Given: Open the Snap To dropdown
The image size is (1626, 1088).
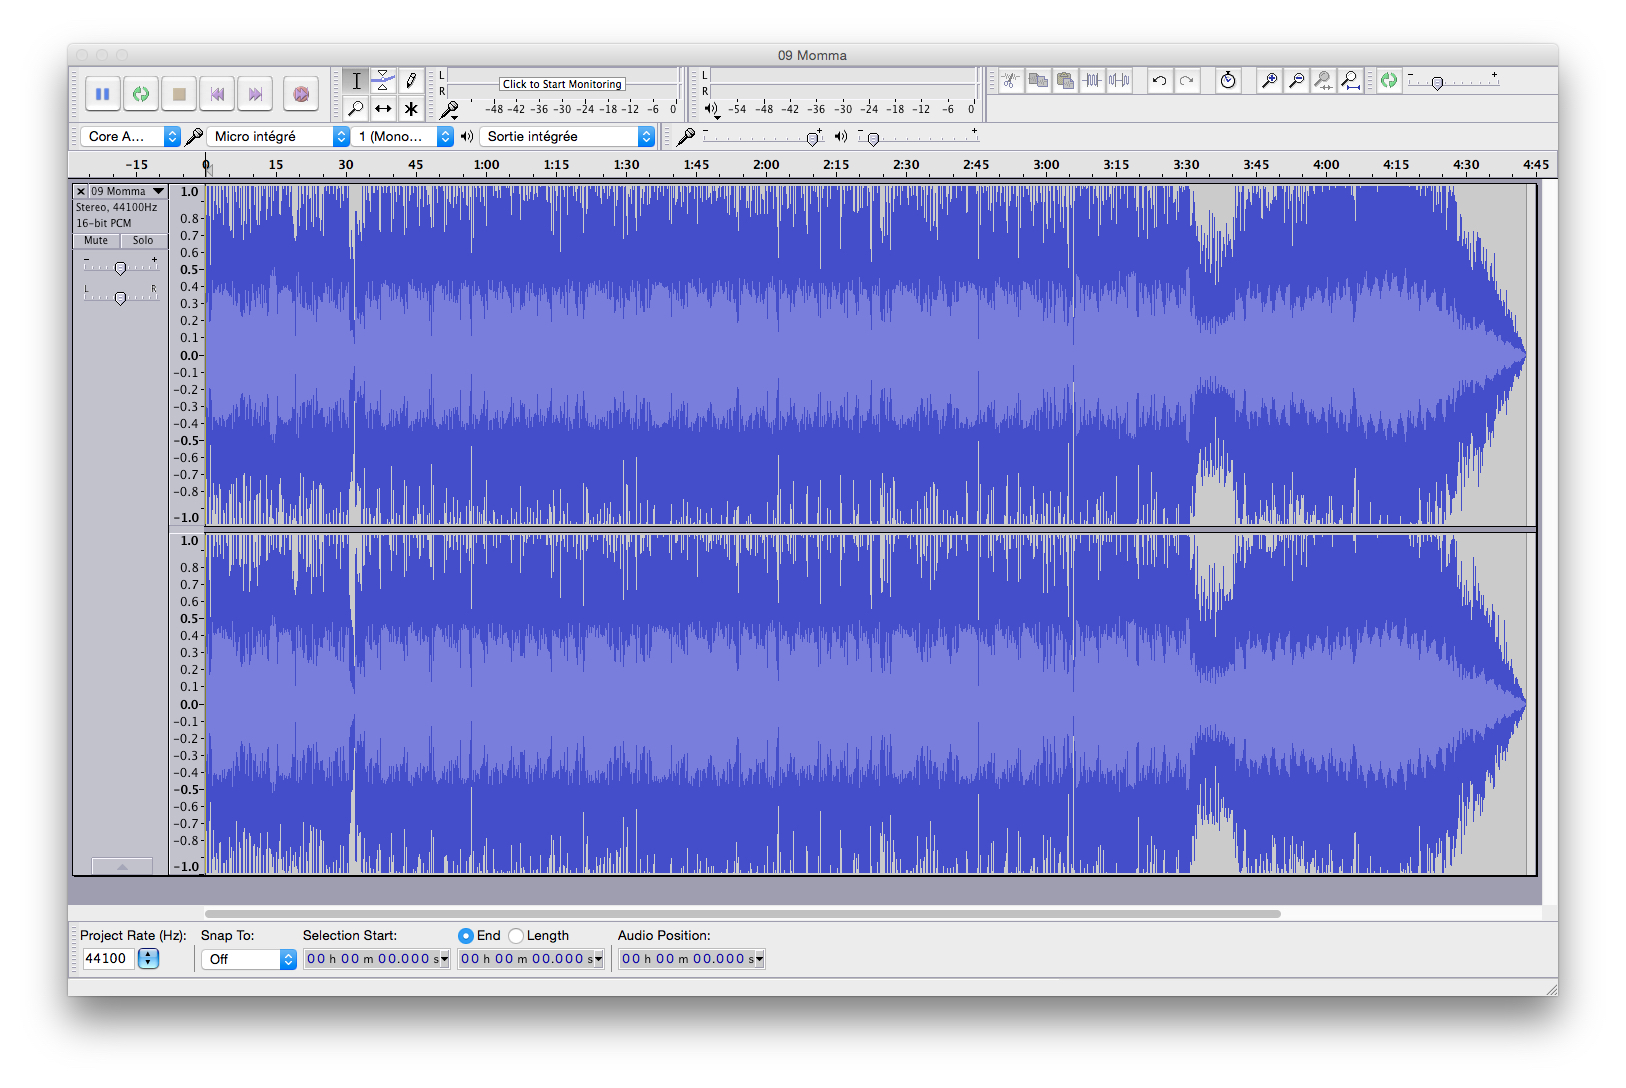Looking at the screenshot, I should tap(248, 958).
